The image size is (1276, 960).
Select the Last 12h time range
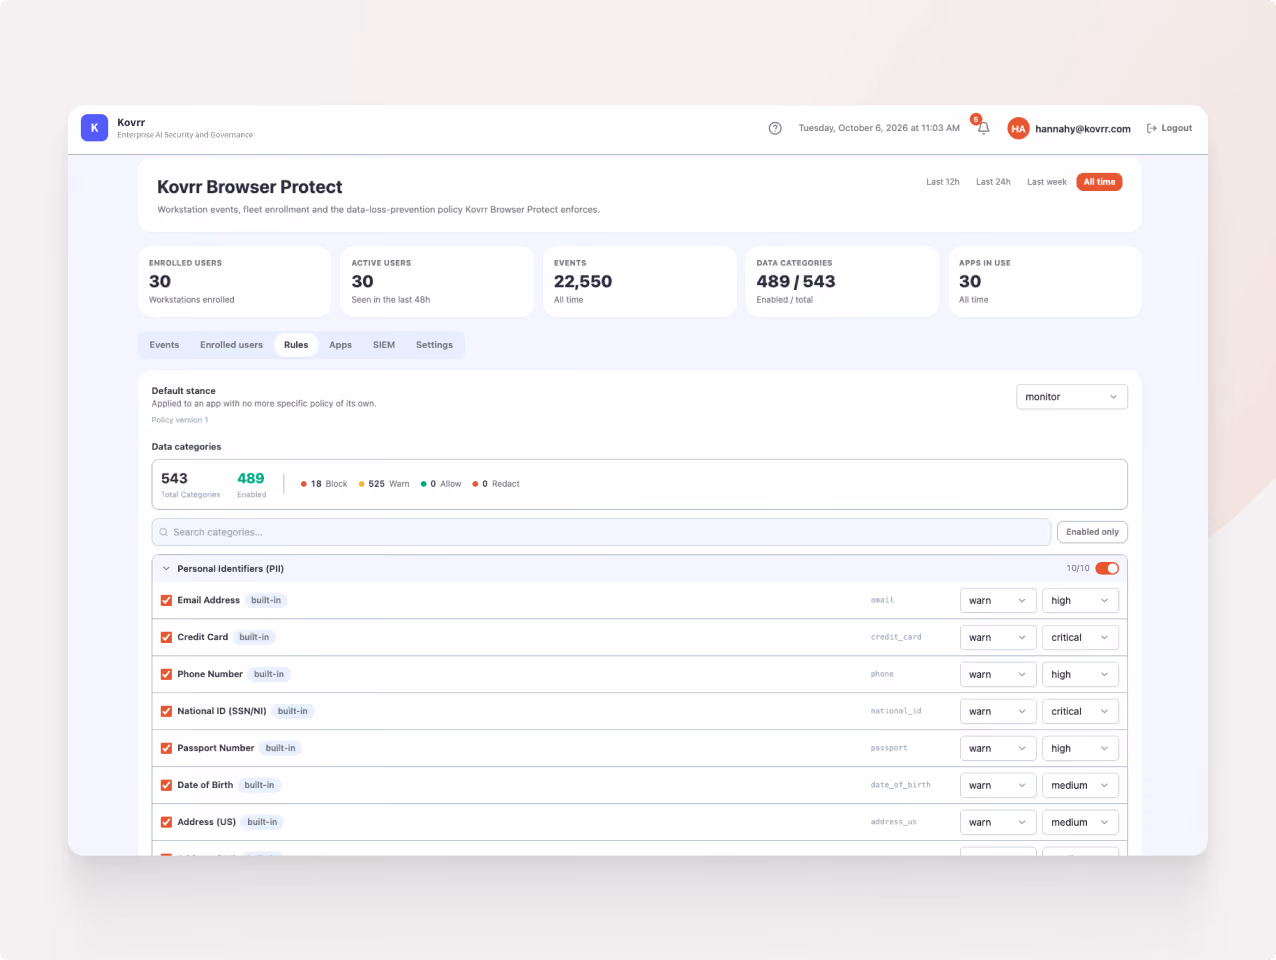[942, 182]
